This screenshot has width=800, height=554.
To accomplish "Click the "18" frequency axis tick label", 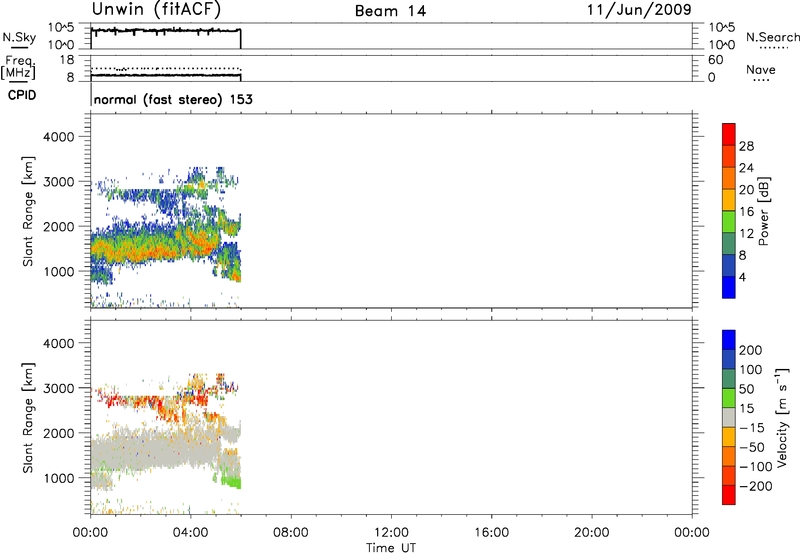I will click(67, 60).
